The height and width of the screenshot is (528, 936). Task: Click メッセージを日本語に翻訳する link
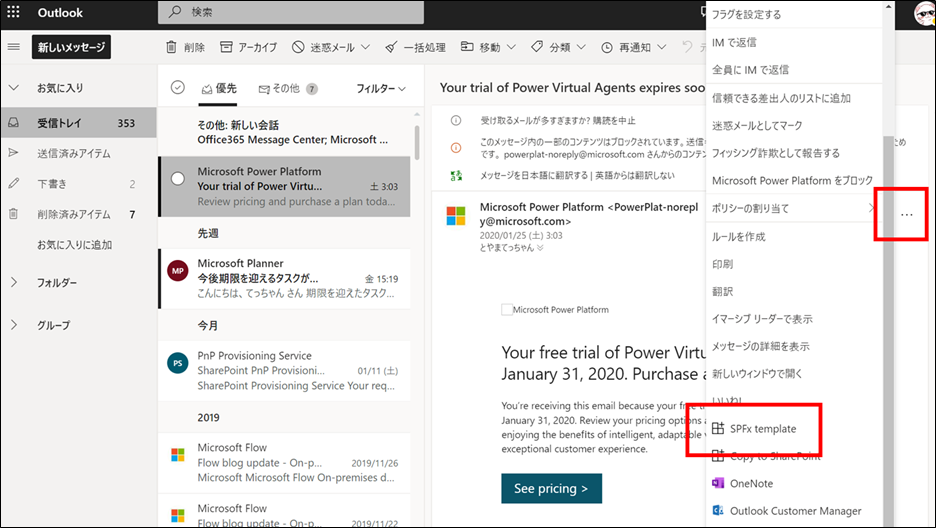click(x=534, y=175)
